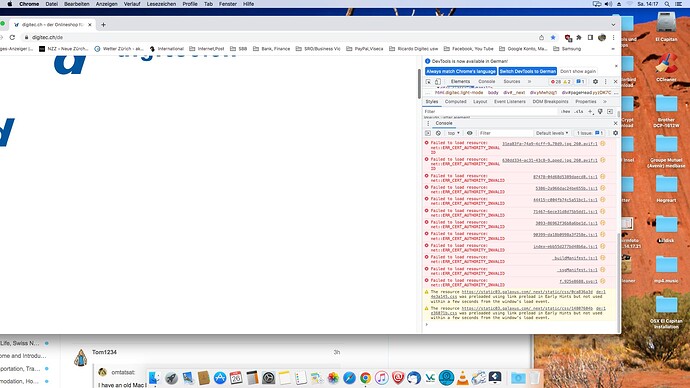This screenshot has height=388, width=690.
Task: Open DevTools settings gear icon
Action: (595, 82)
